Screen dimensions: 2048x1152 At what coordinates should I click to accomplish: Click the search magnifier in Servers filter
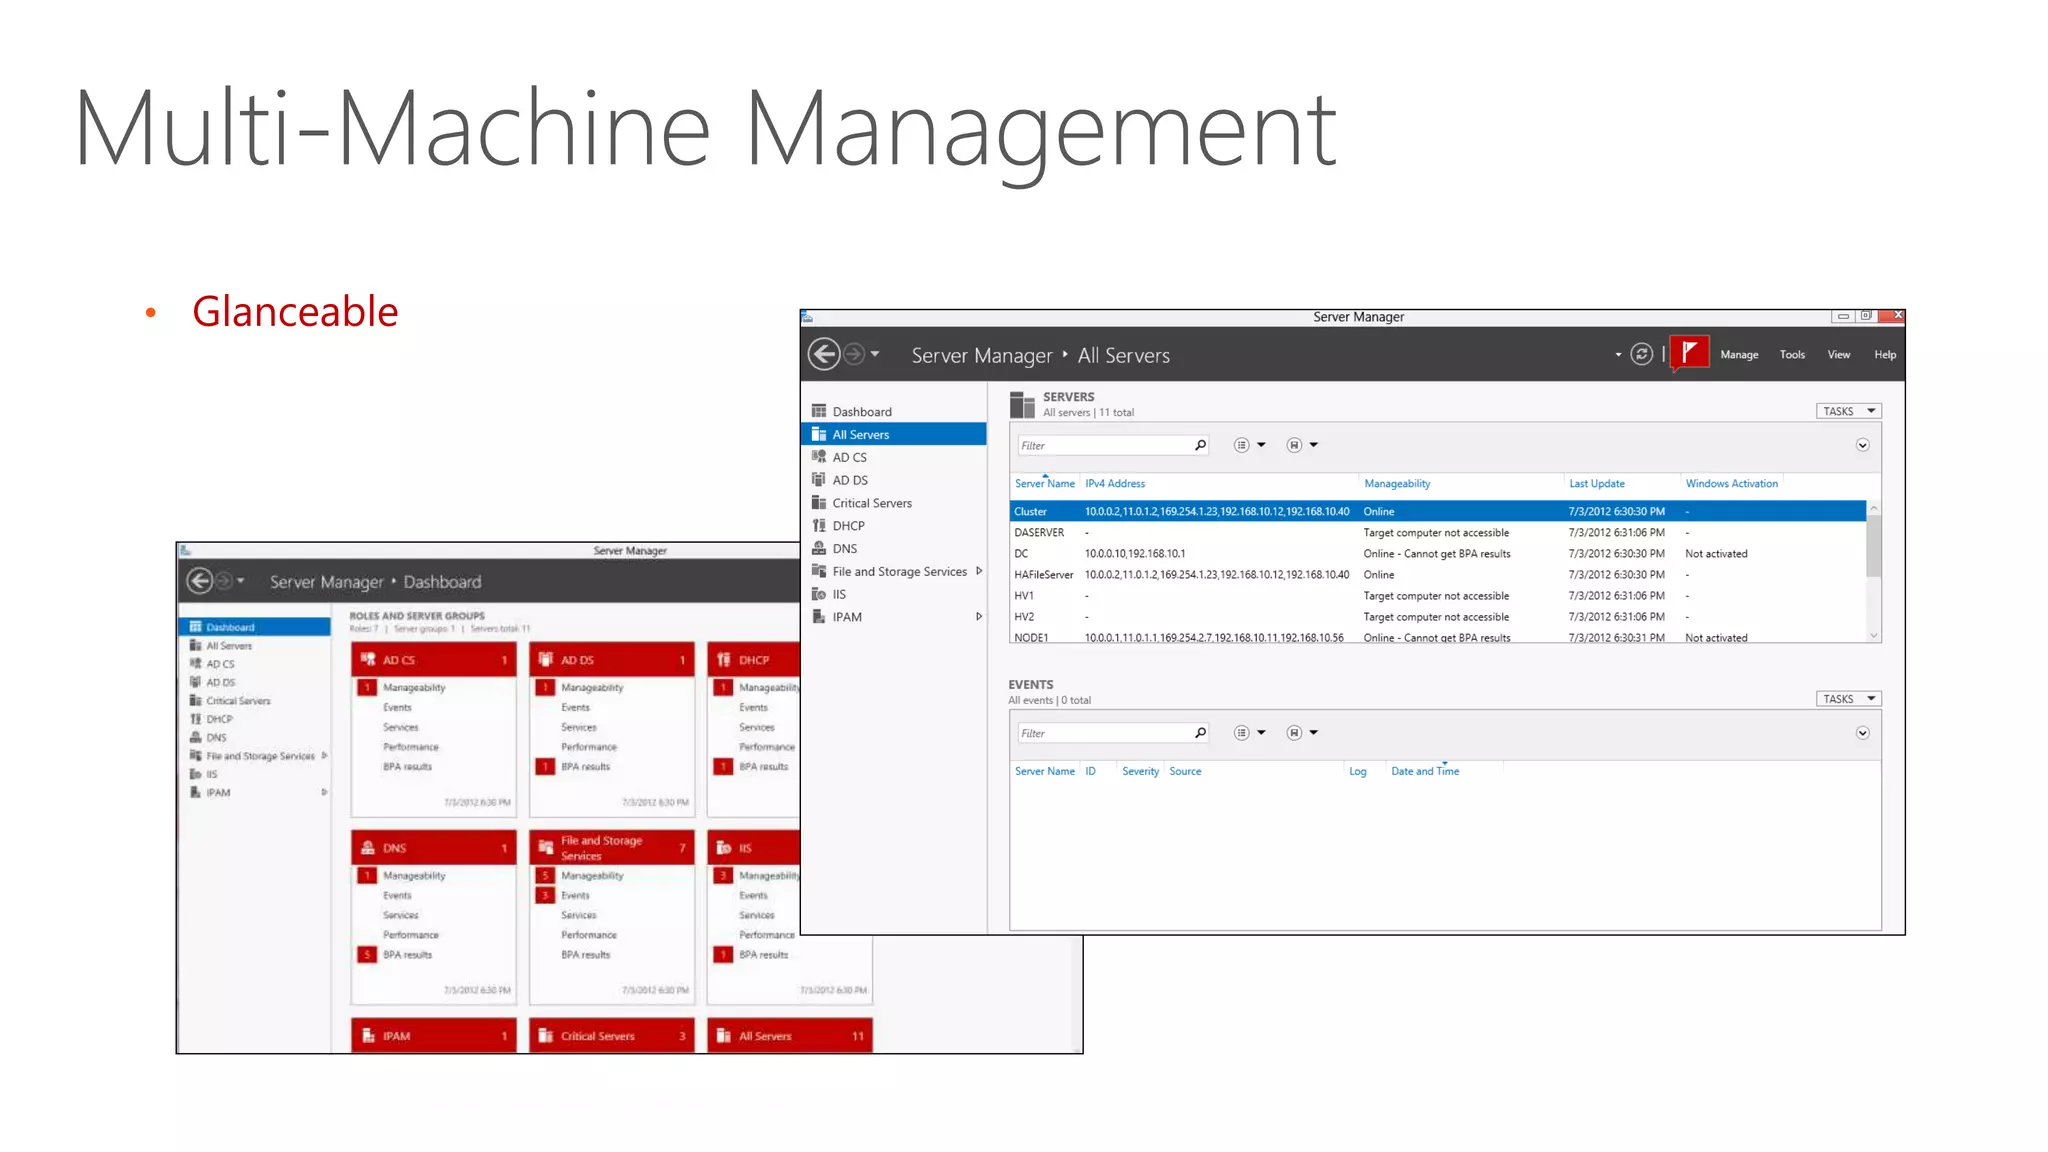tap(1200, 445)
